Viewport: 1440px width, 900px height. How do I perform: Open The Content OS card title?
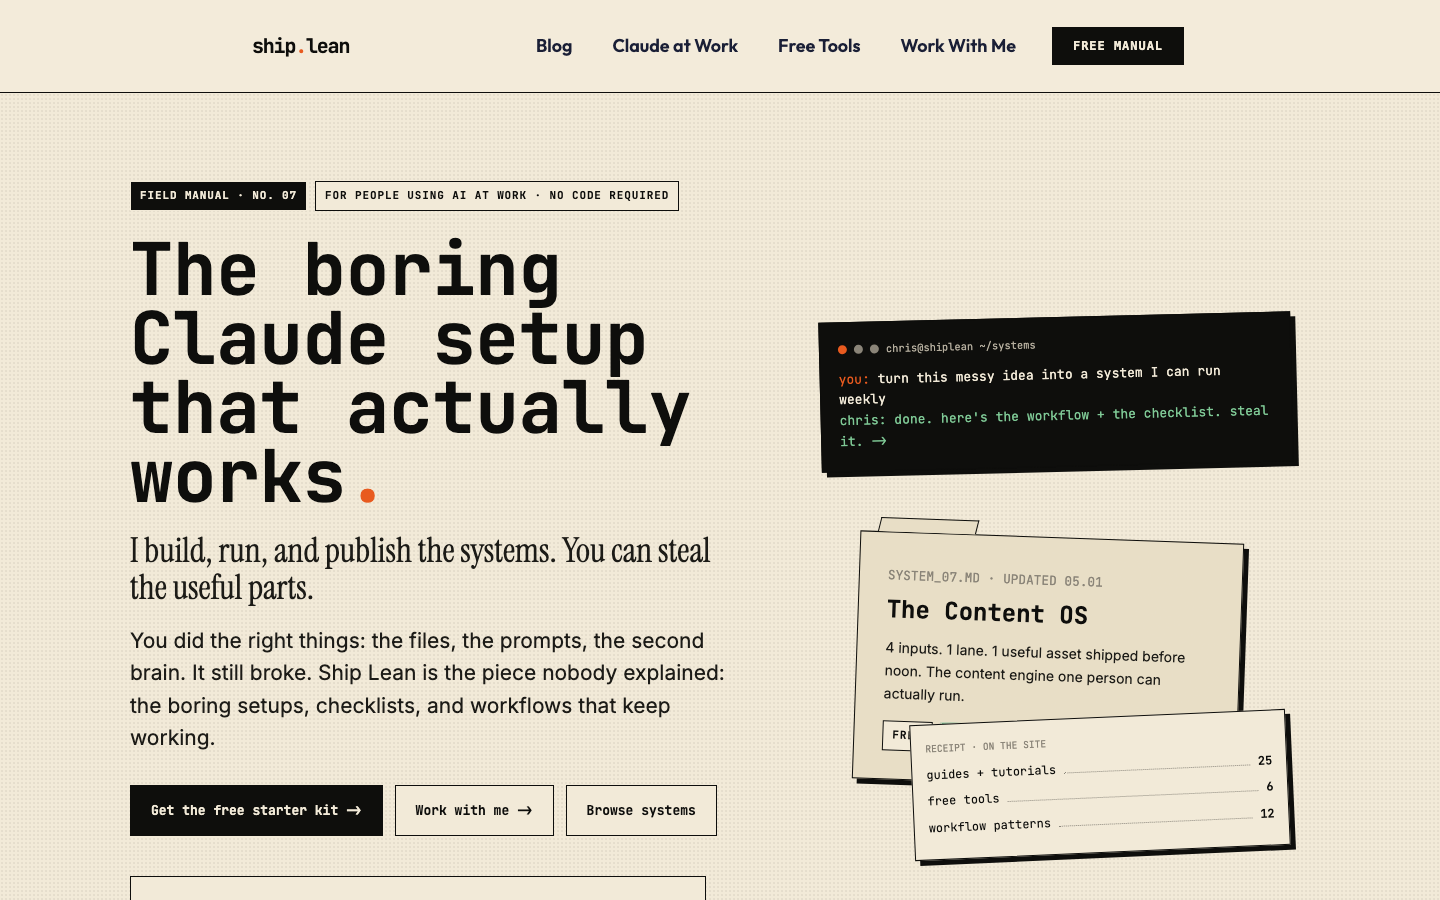click(x=987, y=612)
